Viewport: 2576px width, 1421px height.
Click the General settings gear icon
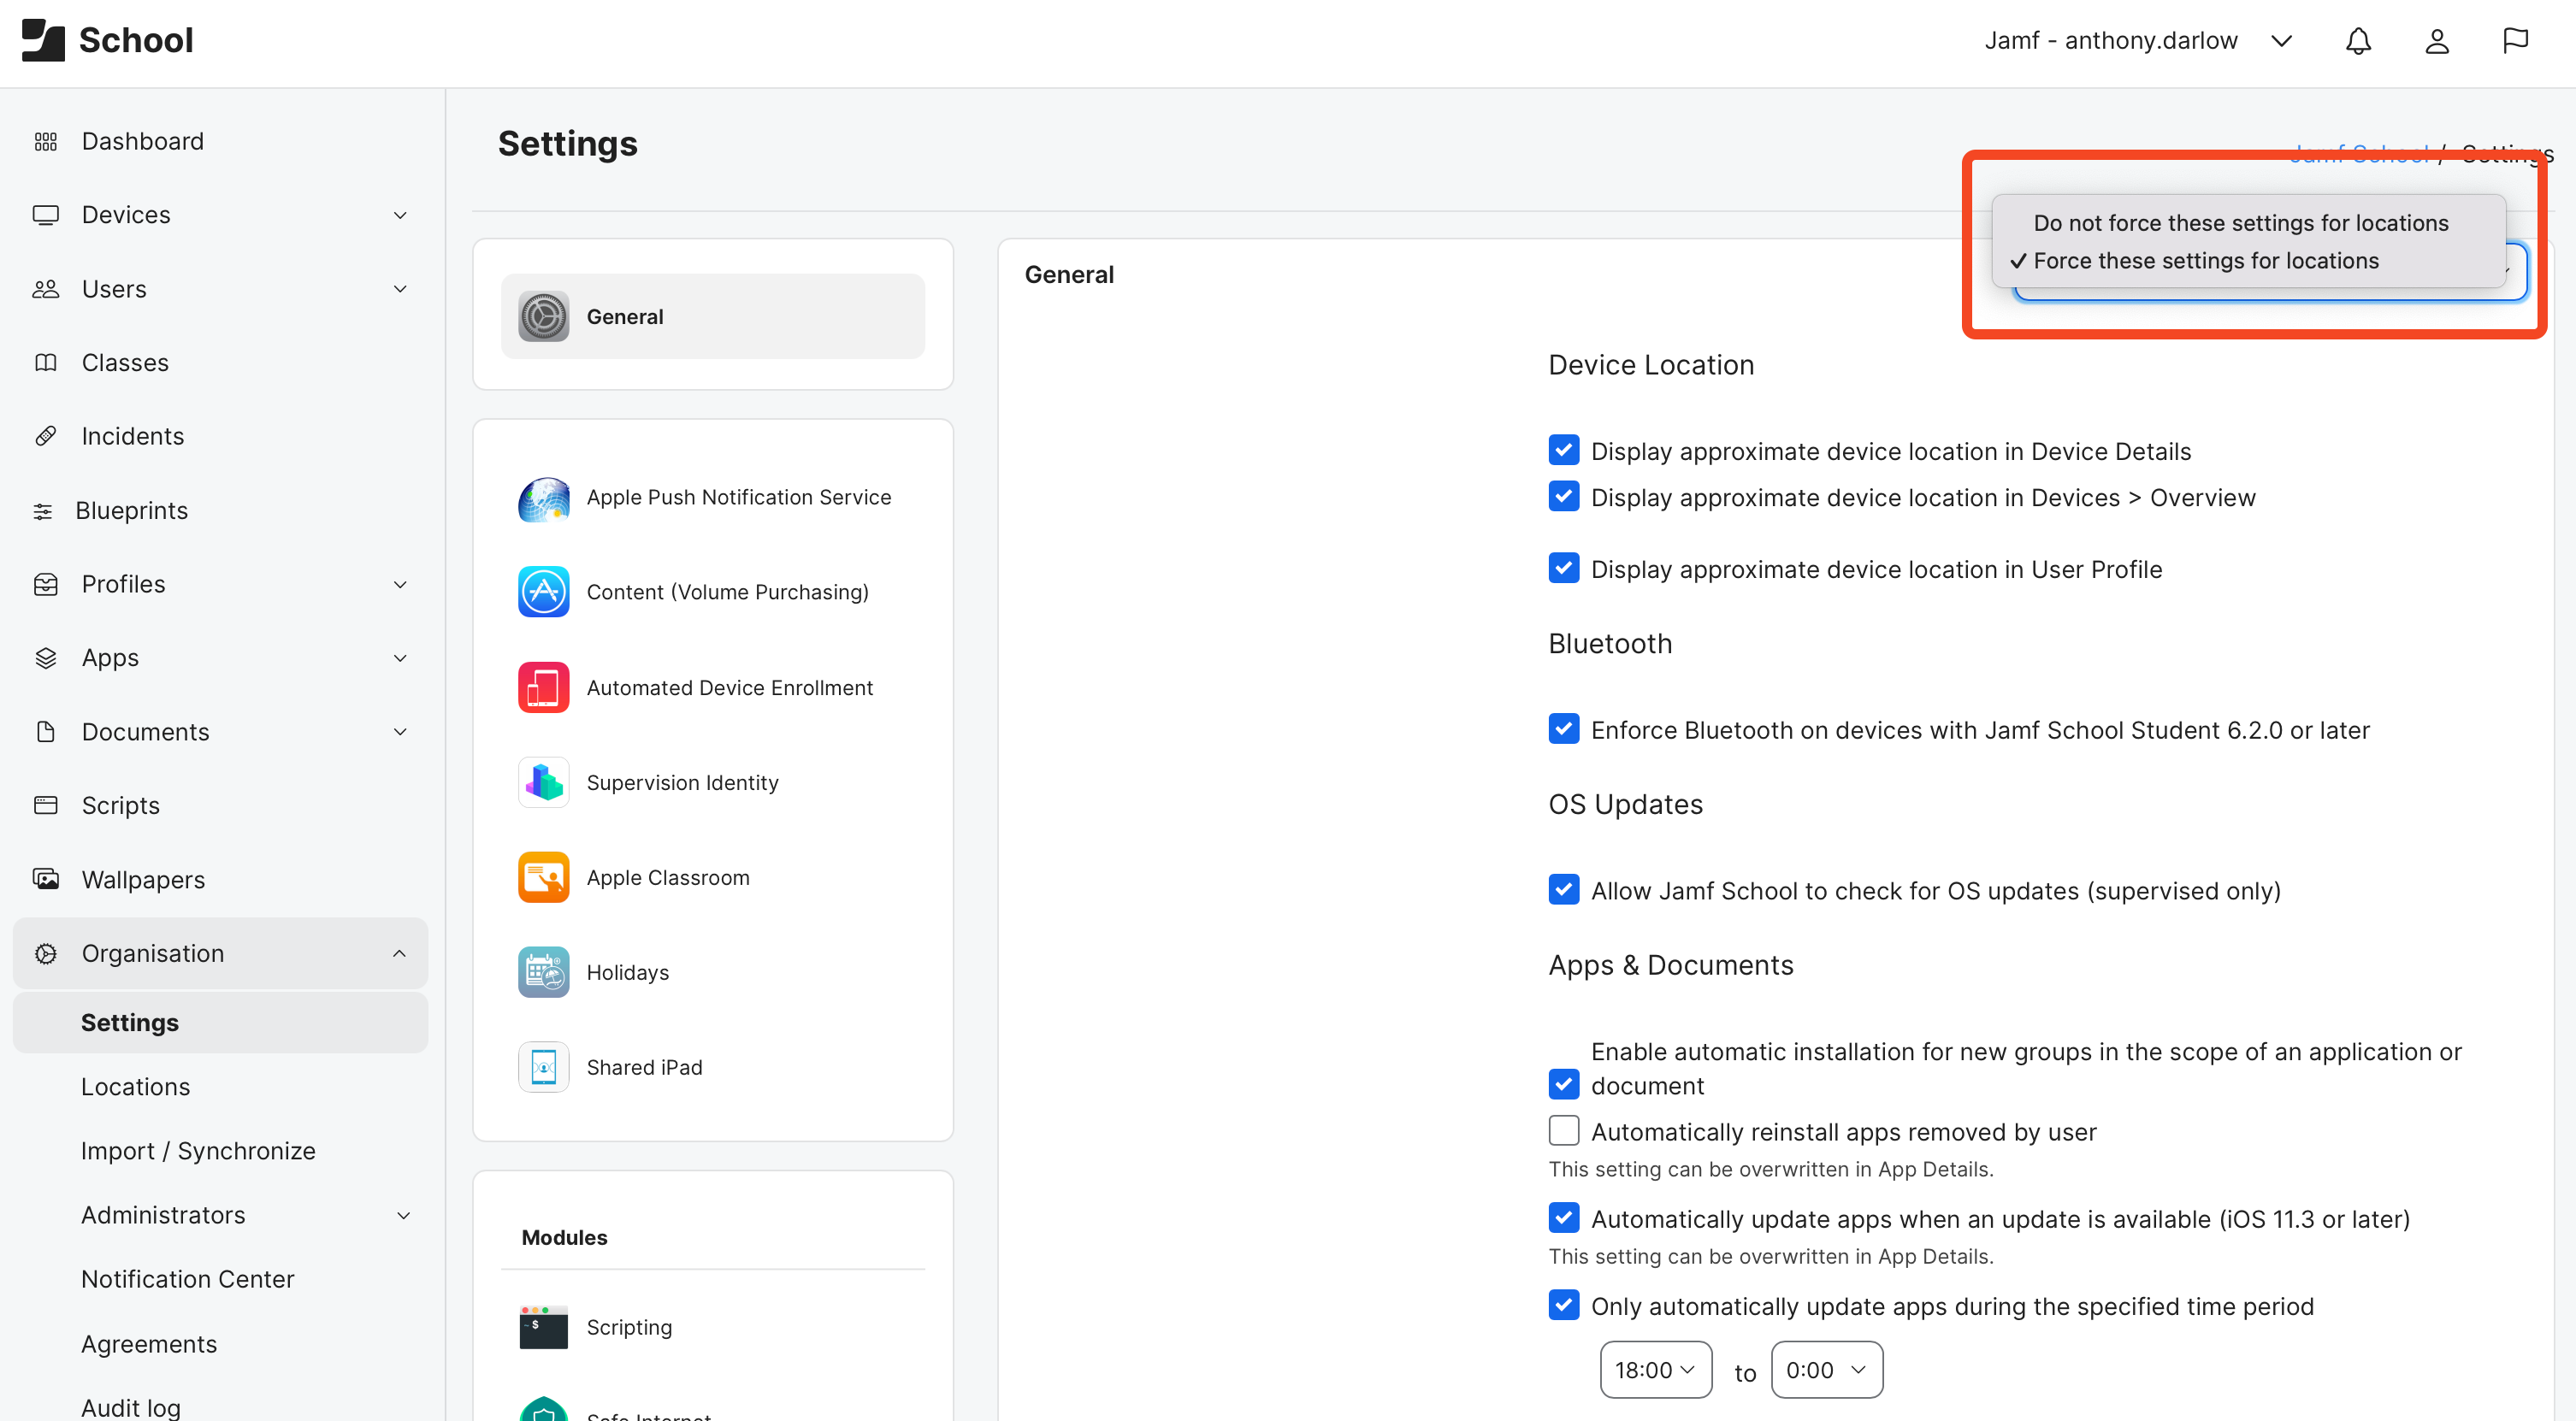pyautogui.click(x=543, y=316)
